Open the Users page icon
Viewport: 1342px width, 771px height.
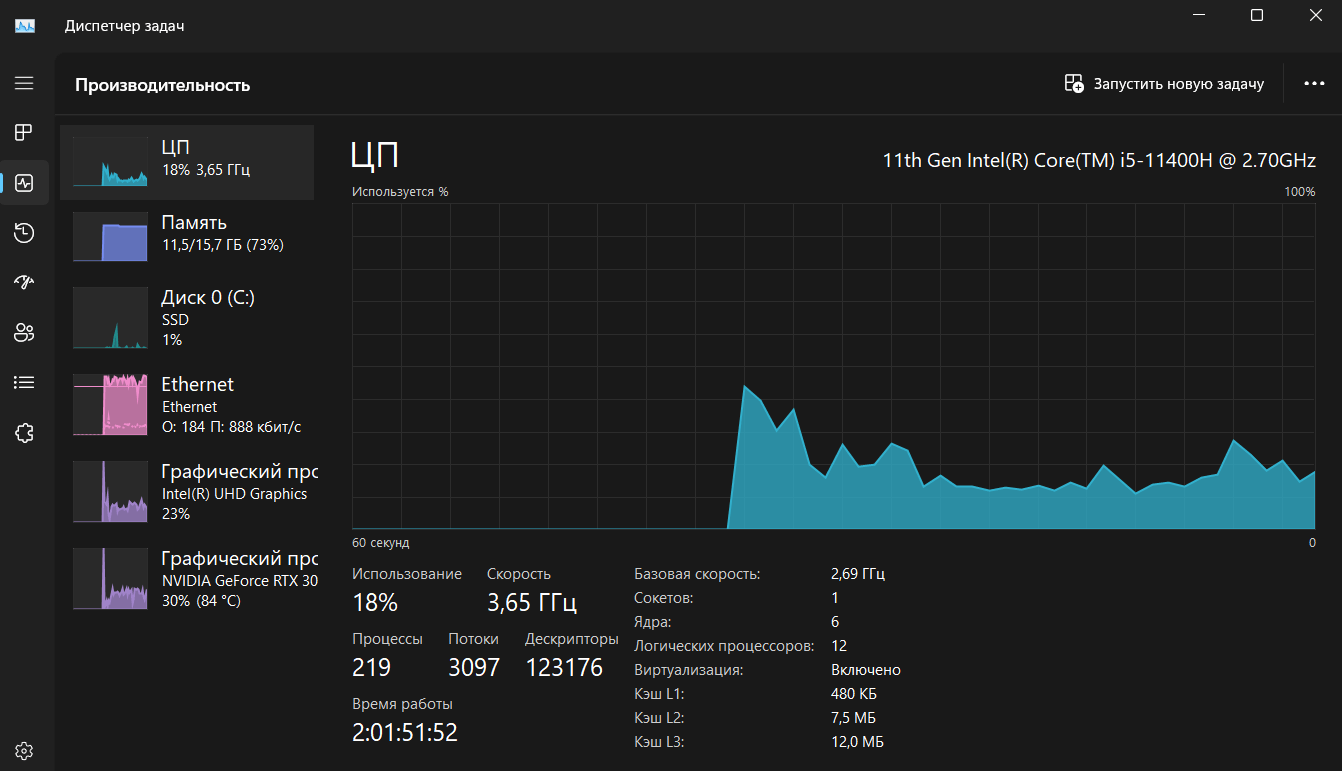tap(24, 333)
